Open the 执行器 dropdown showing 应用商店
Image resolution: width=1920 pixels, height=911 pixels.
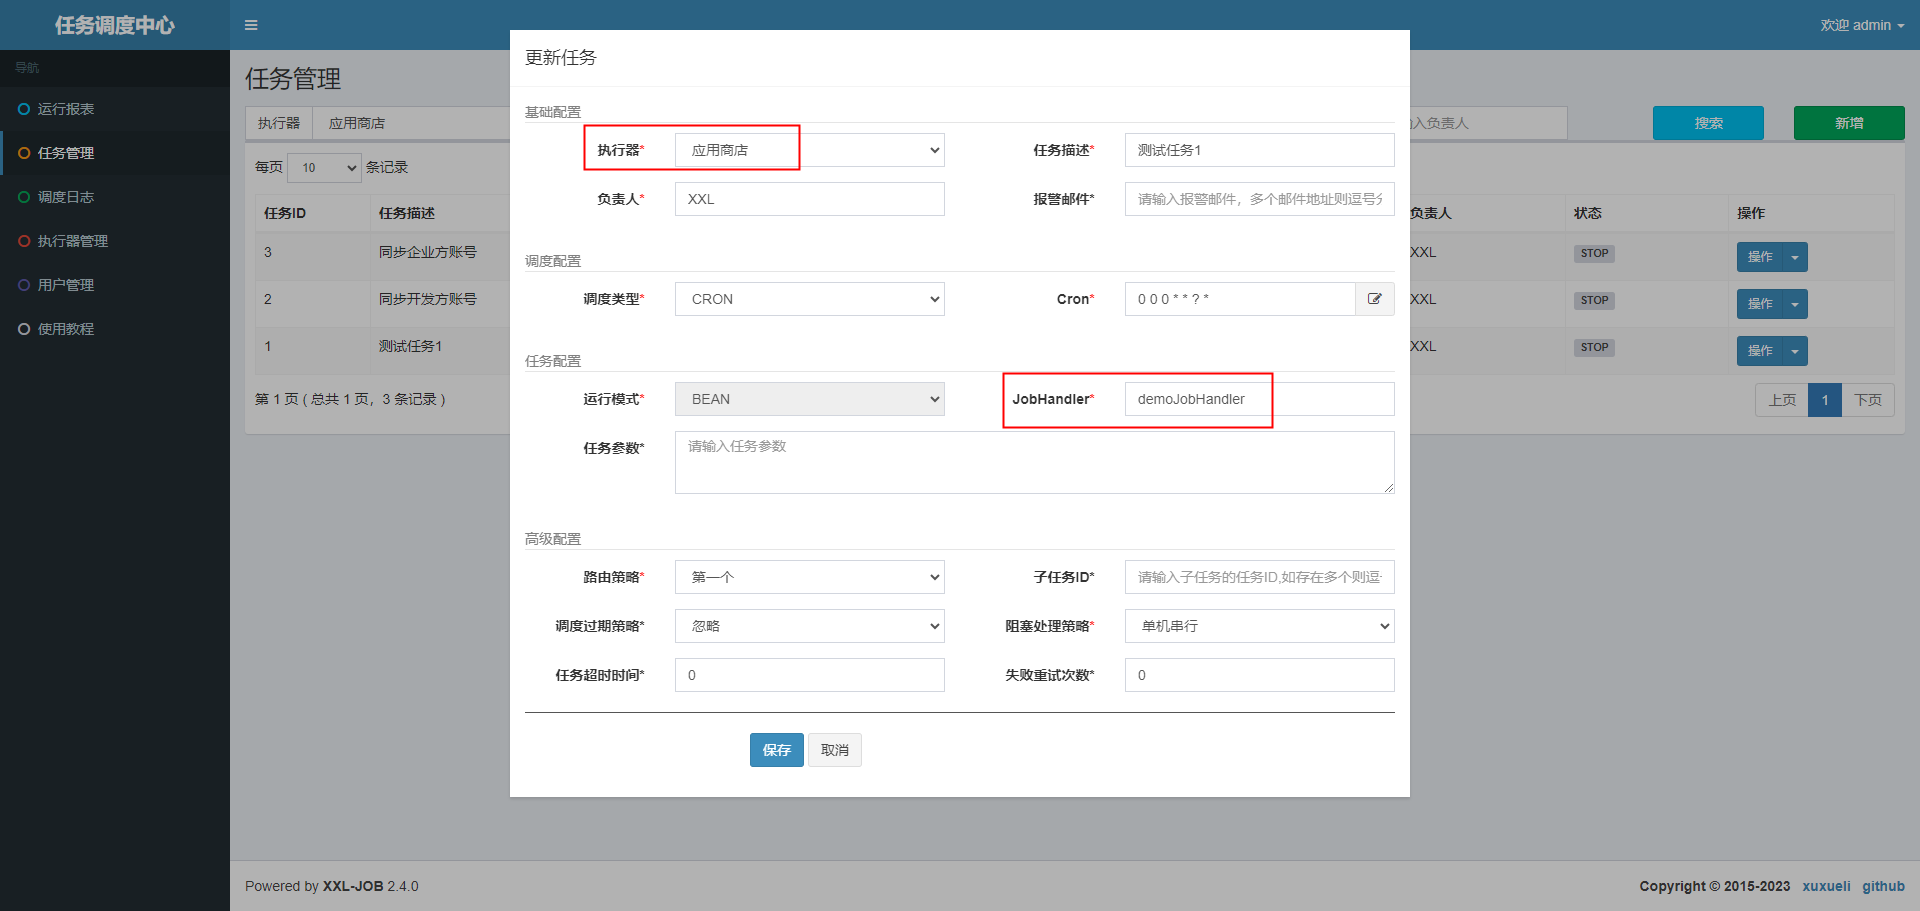(x=810, y=150)
